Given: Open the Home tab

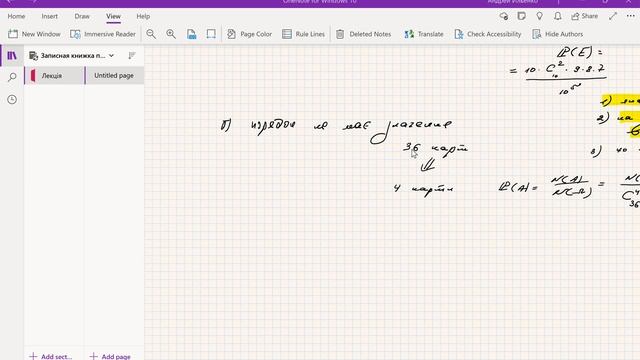Looking at the screenshot, I should tap(16, 16).
